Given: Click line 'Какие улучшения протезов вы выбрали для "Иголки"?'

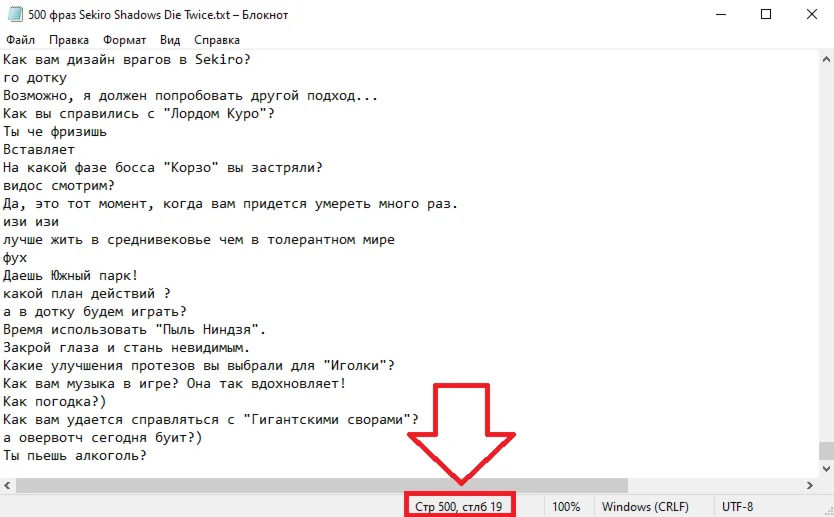Looking at the screenshot, I should (x=199, y=366).
